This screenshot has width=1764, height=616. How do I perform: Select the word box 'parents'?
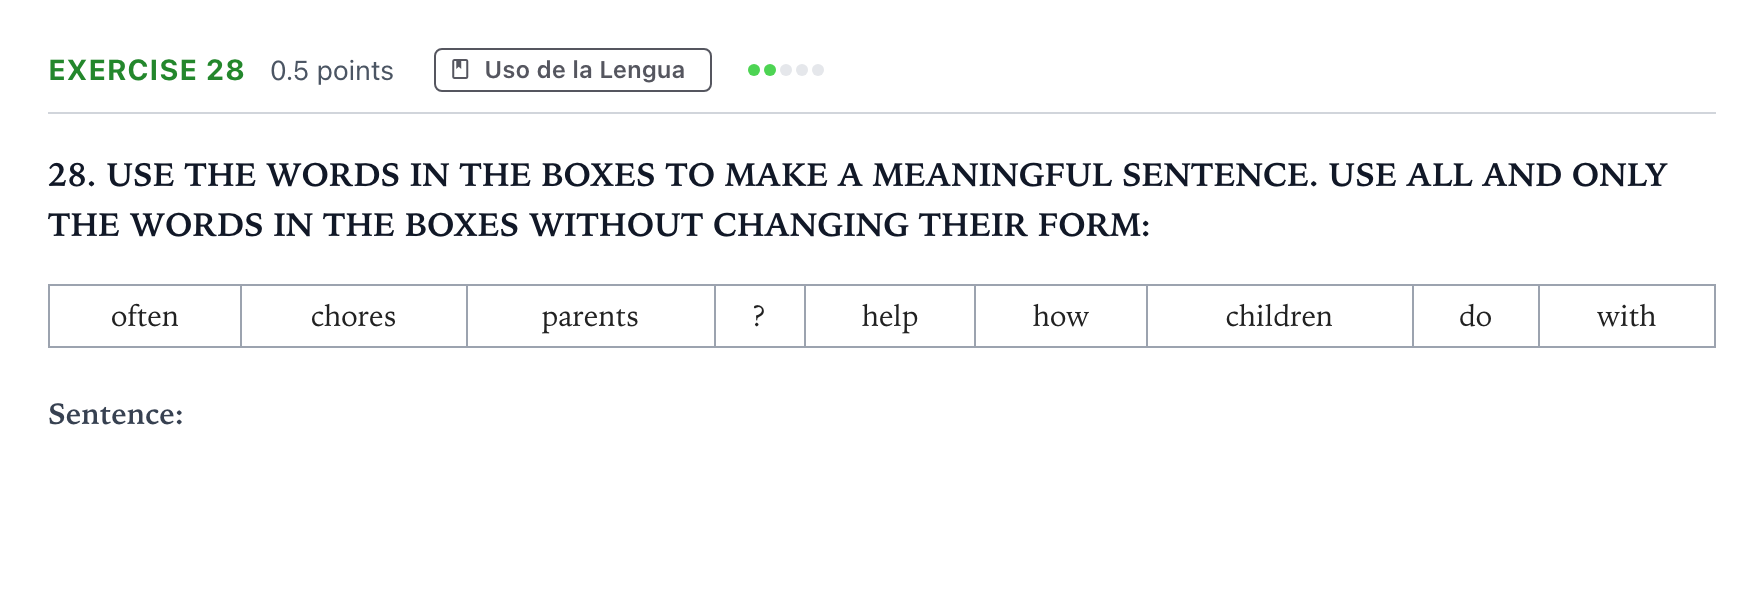tap(591, 316)
